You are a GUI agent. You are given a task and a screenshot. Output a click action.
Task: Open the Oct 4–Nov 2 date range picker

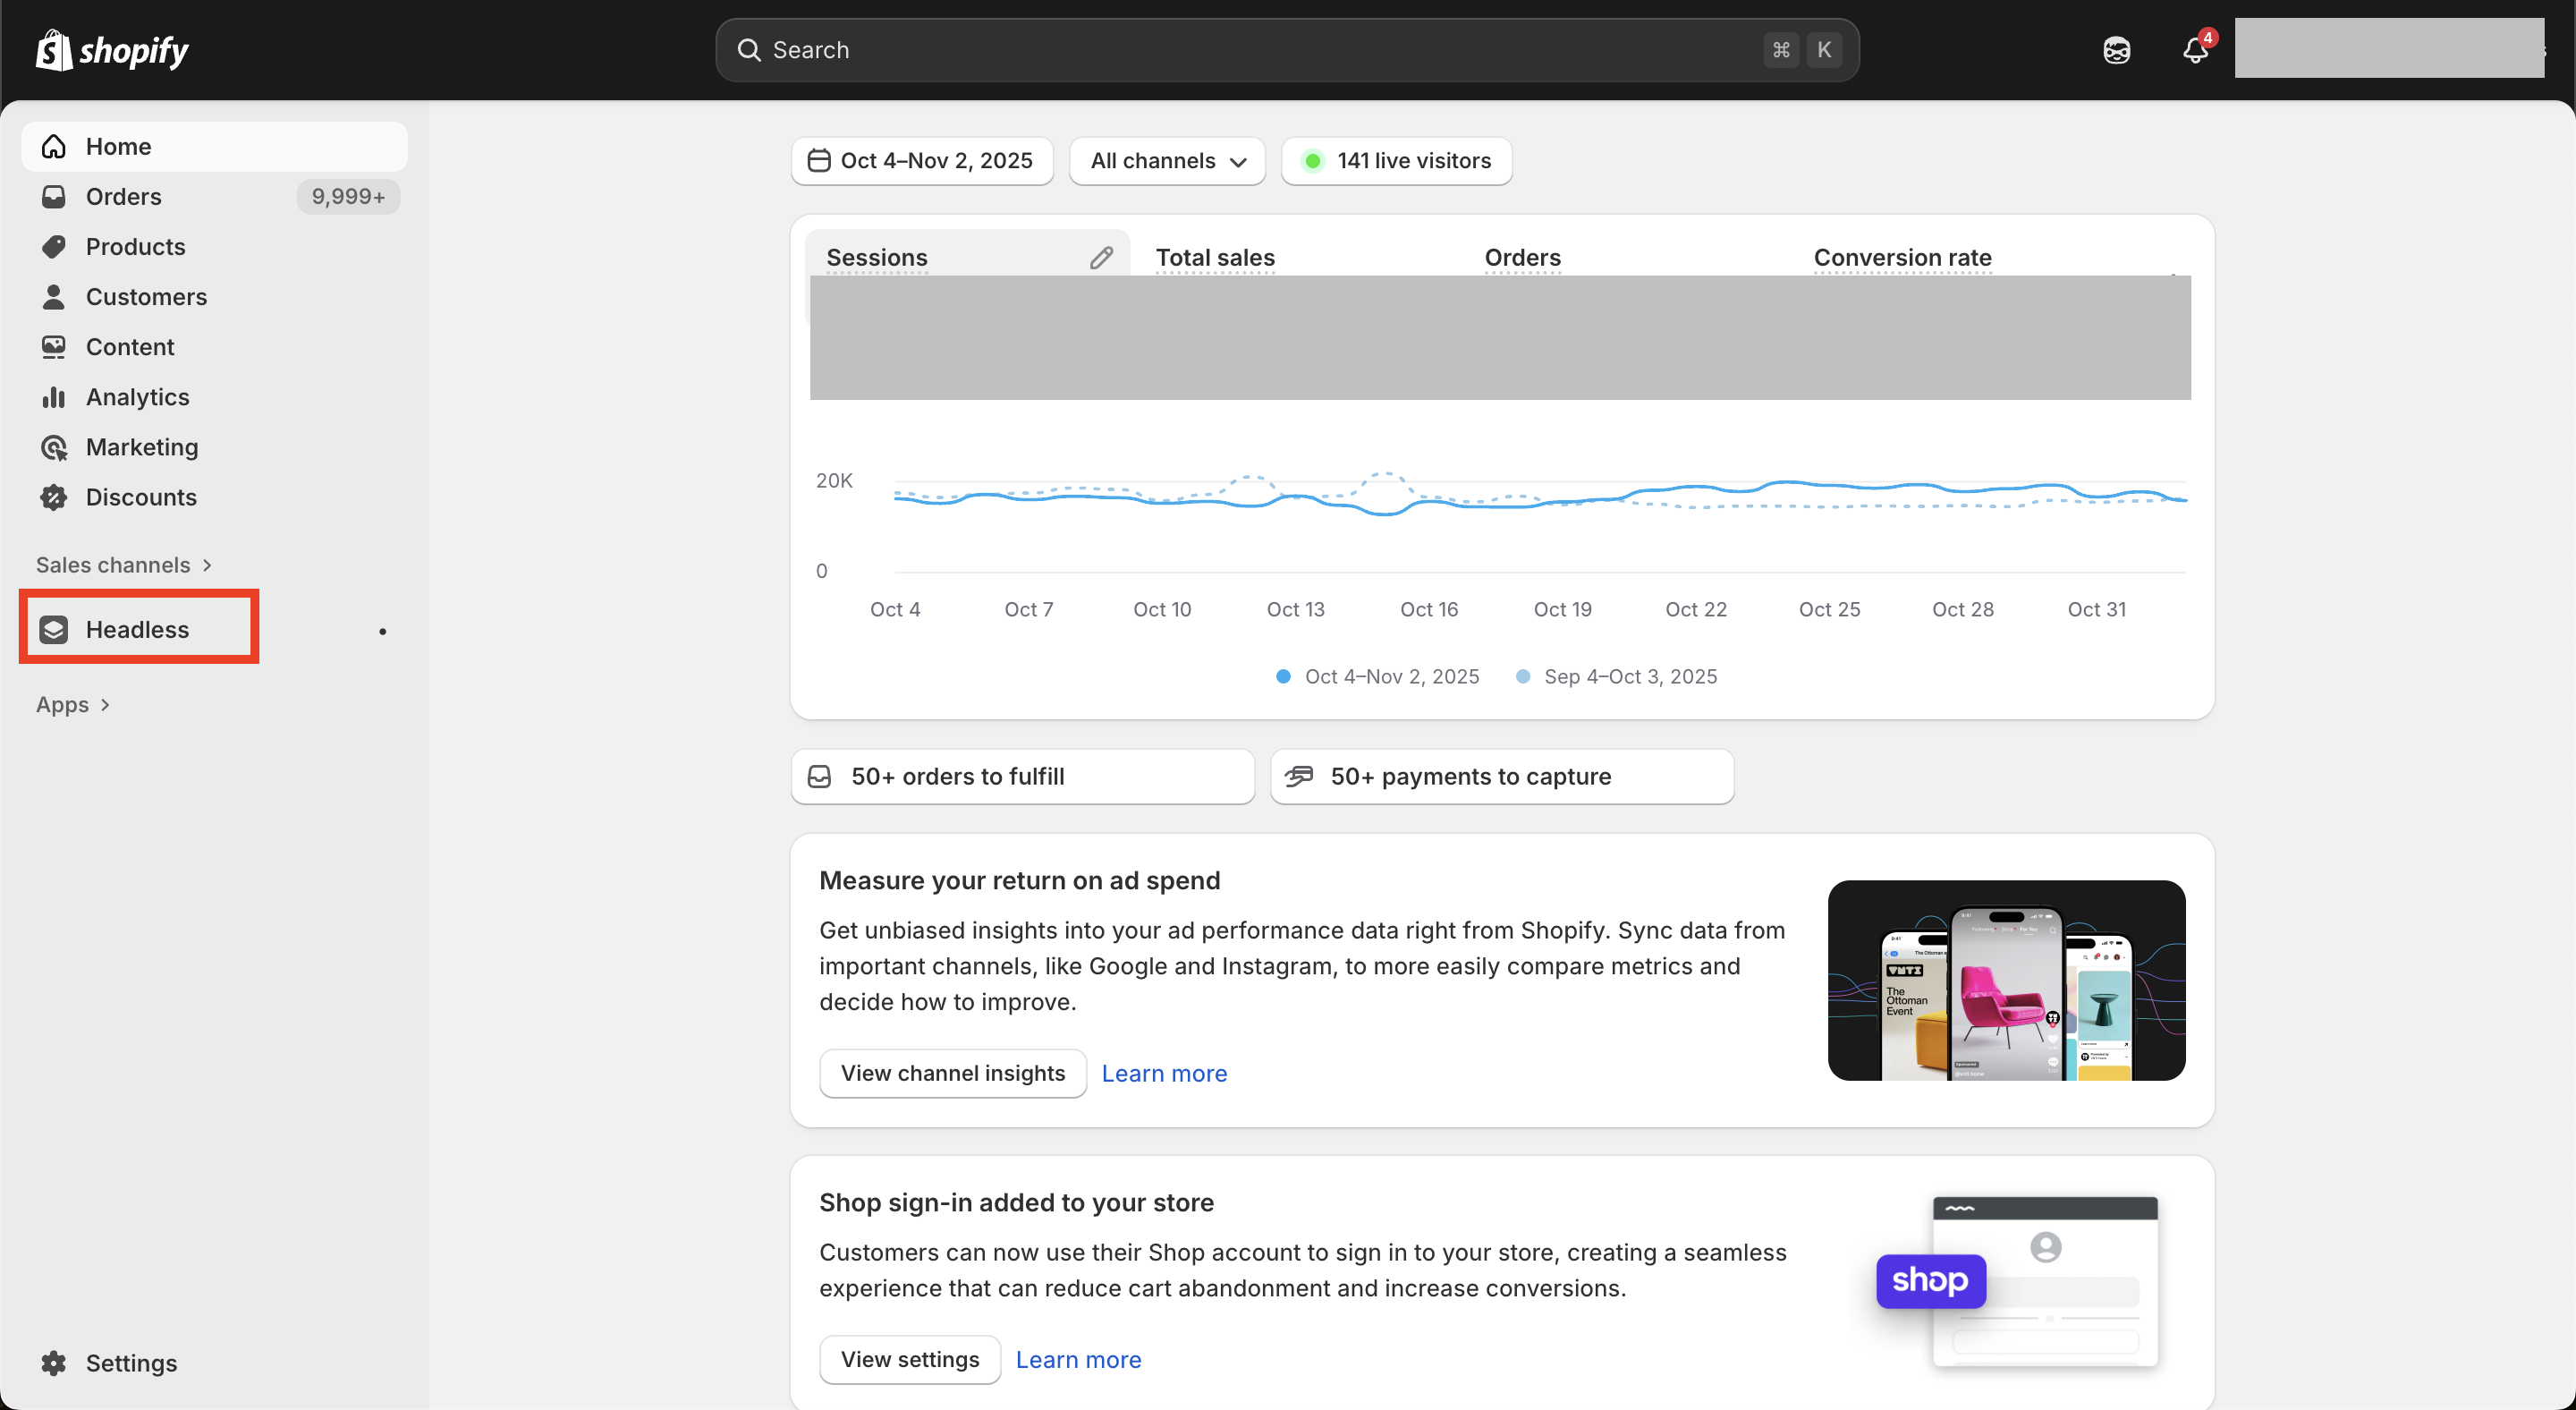(x=921, y=161)
